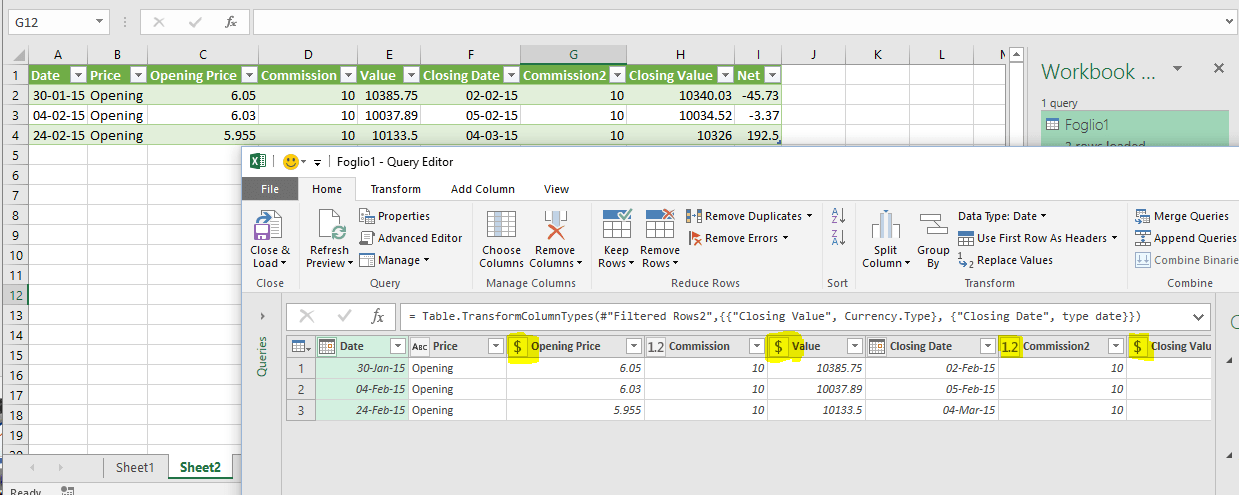Open the View ribbon tab
This screenshot has height=495, width=1239.
557,189
